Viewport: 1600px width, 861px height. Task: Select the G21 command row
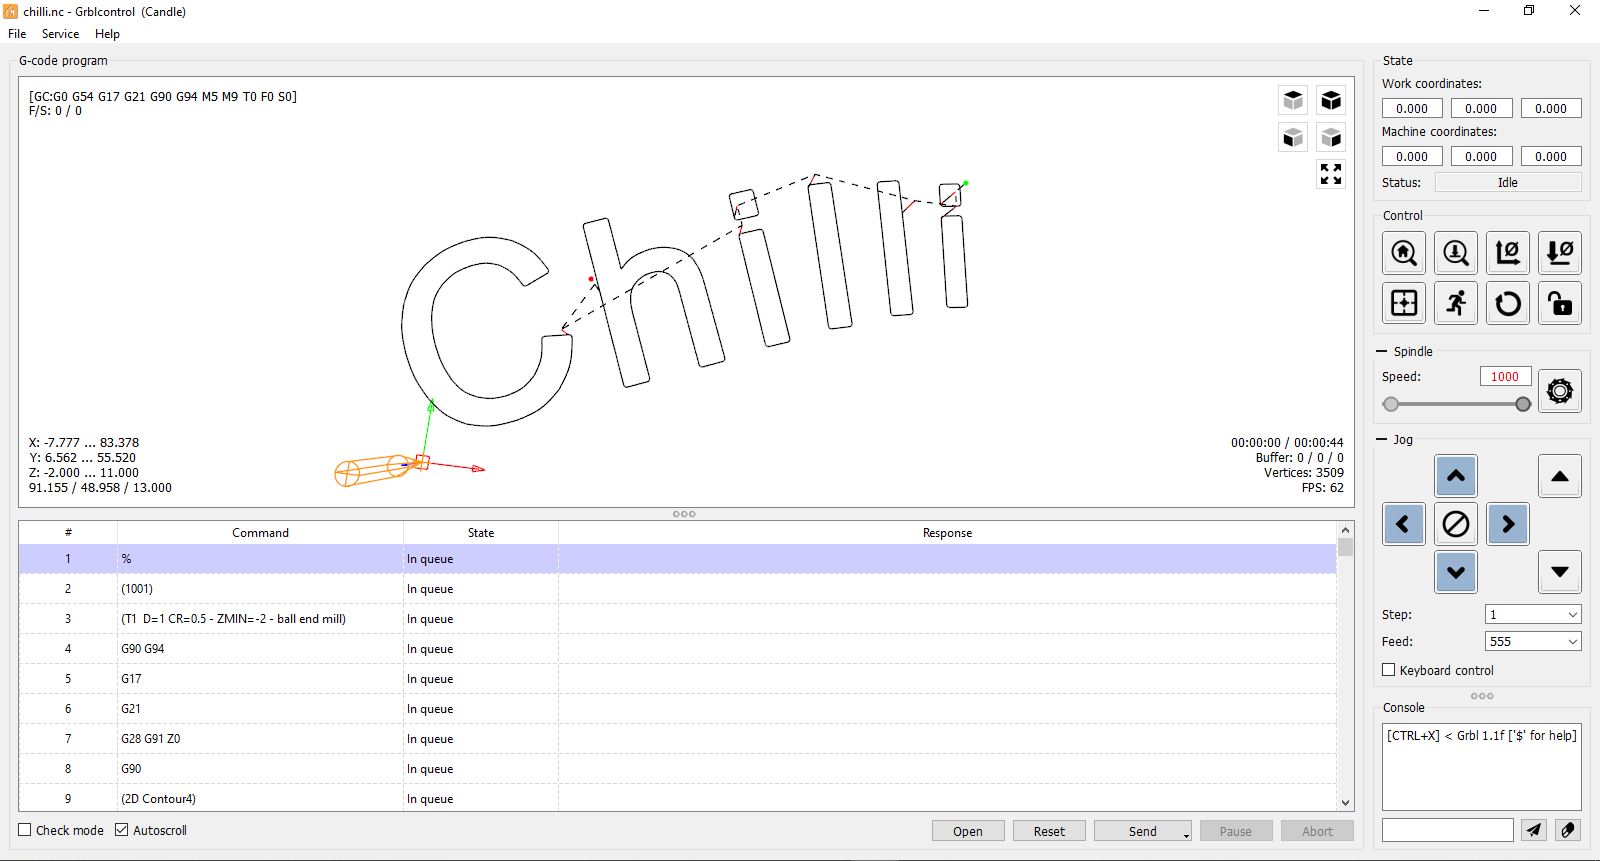click(677, 708)
